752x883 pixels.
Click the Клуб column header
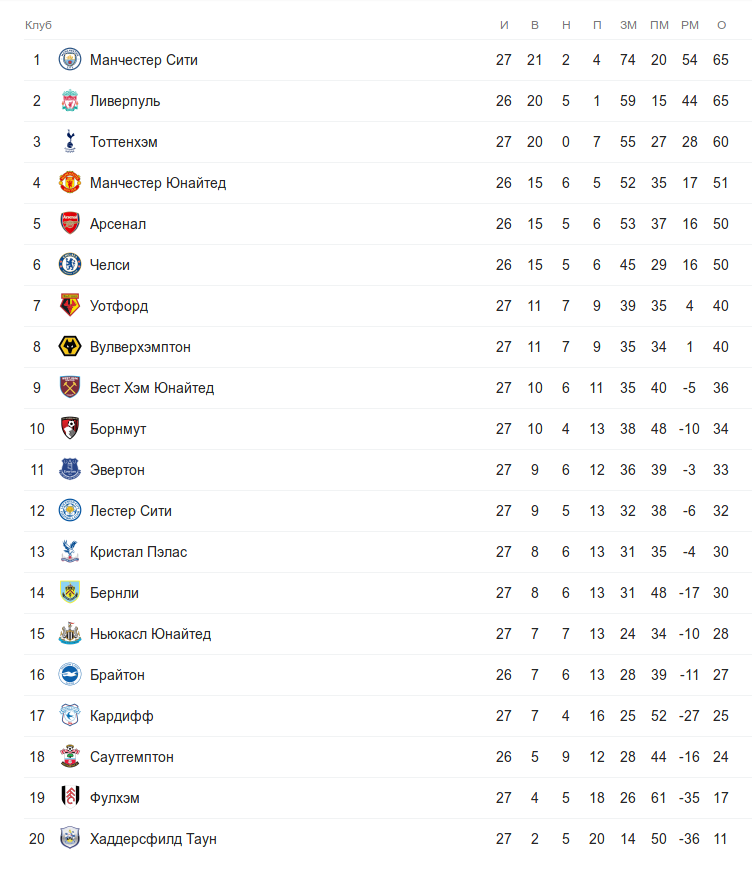pos(38,25)
